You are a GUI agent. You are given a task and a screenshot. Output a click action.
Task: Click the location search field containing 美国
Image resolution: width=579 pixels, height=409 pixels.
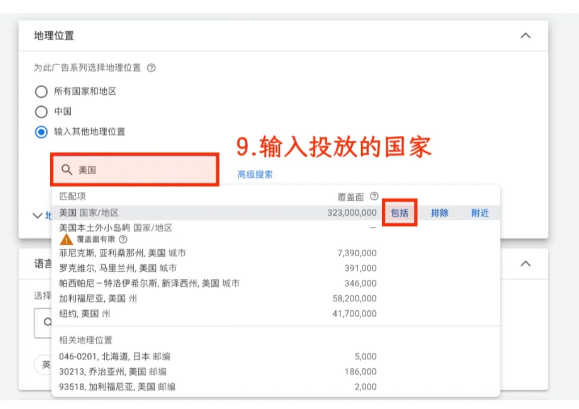(x=135, y=170)
